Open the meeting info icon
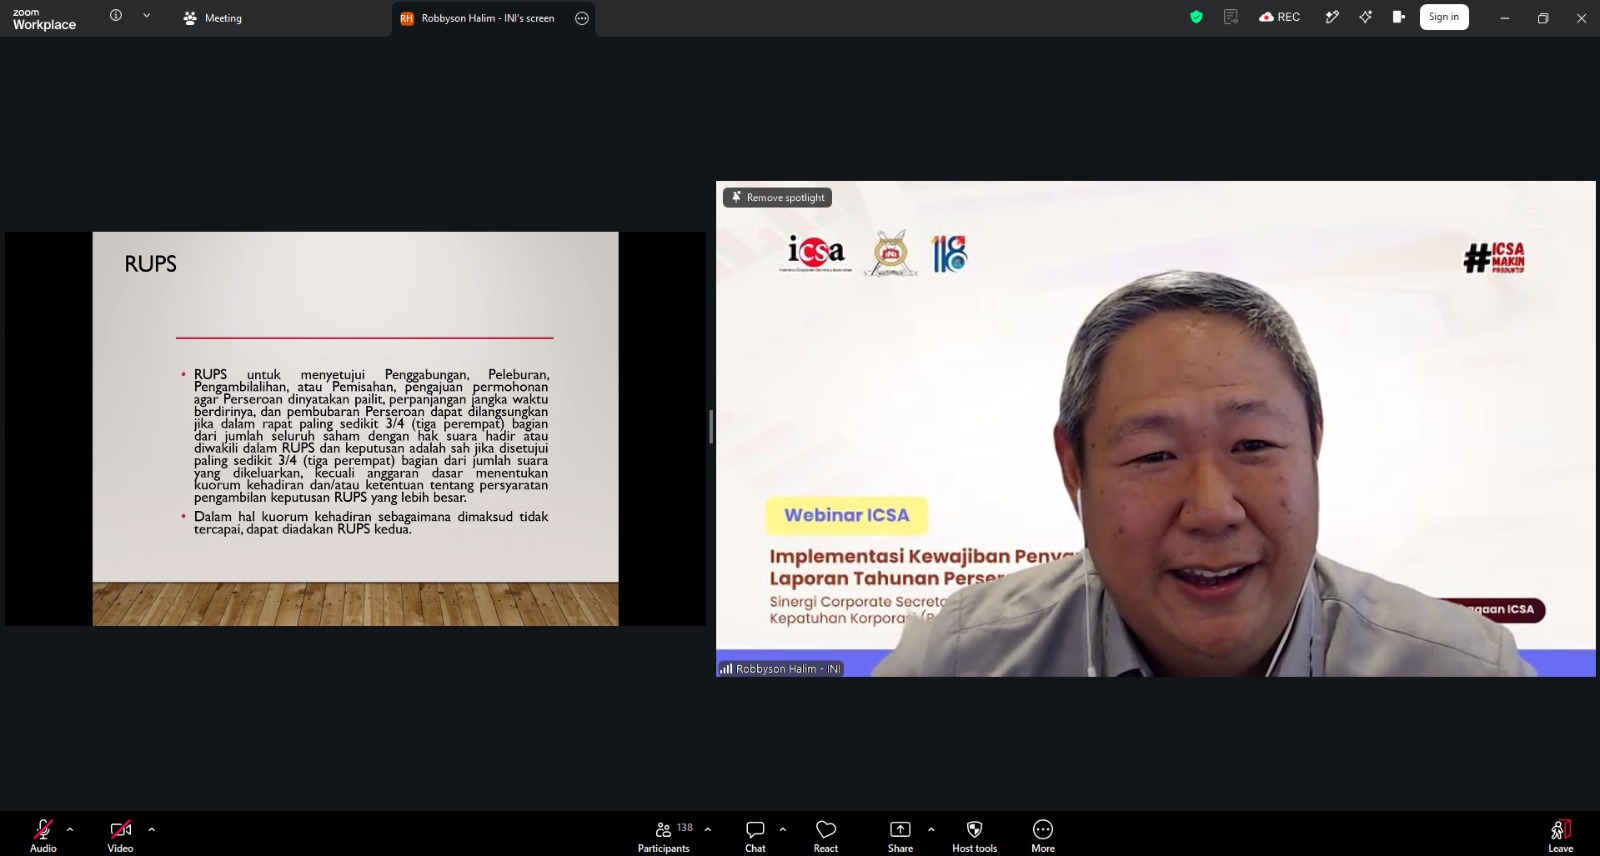The width and height of the screenshot is (1600, 856). click(x=116, y=16)
